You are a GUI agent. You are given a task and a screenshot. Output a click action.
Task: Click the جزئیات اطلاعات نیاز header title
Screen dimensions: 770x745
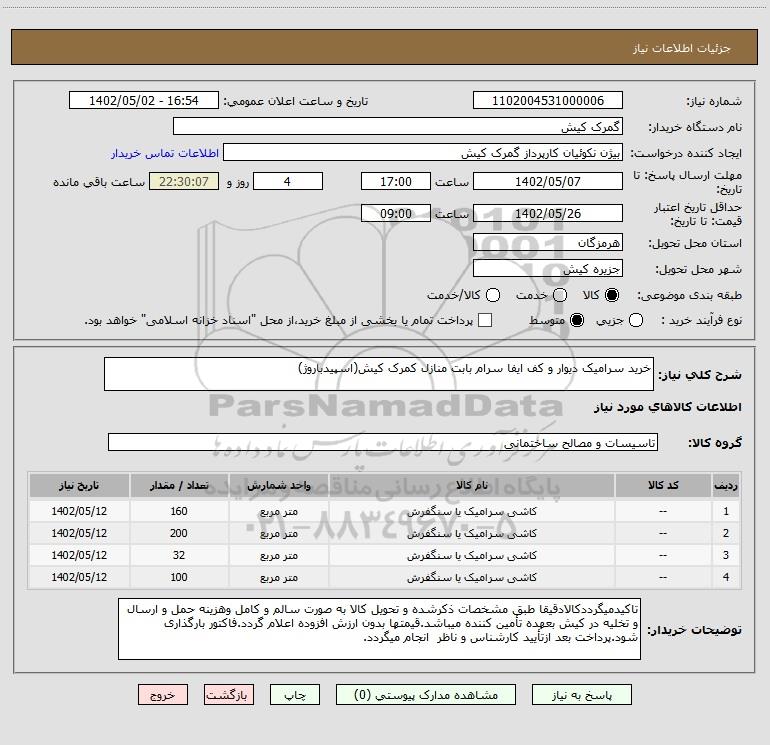[681, 48]
